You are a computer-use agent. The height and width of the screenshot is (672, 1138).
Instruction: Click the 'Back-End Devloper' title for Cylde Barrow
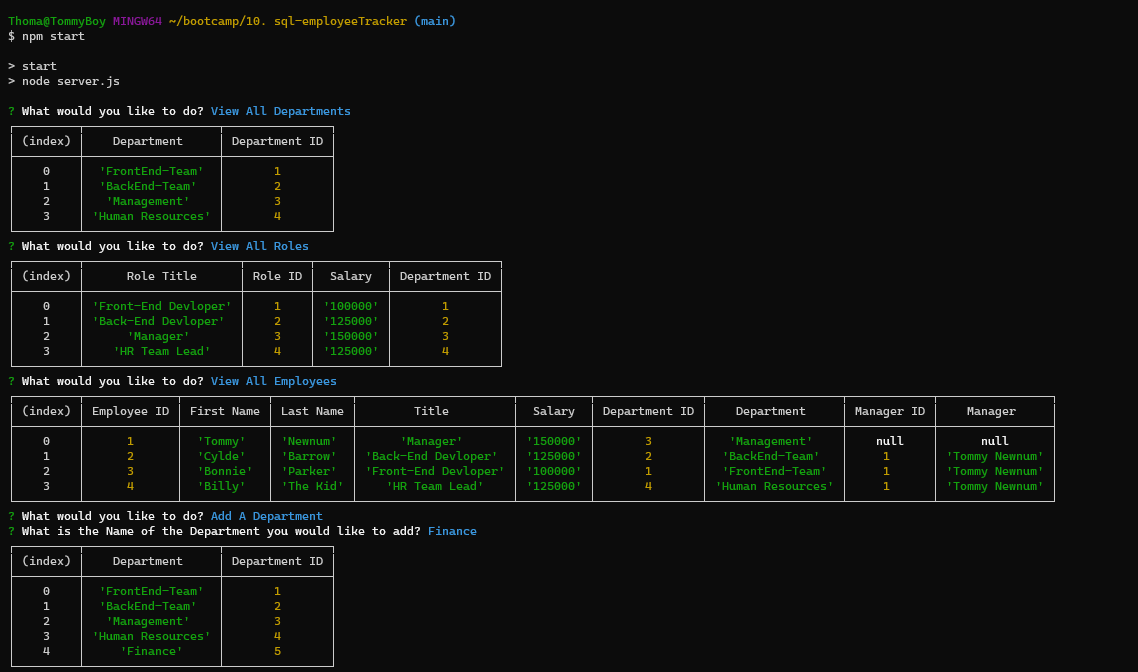pos(432,455)
